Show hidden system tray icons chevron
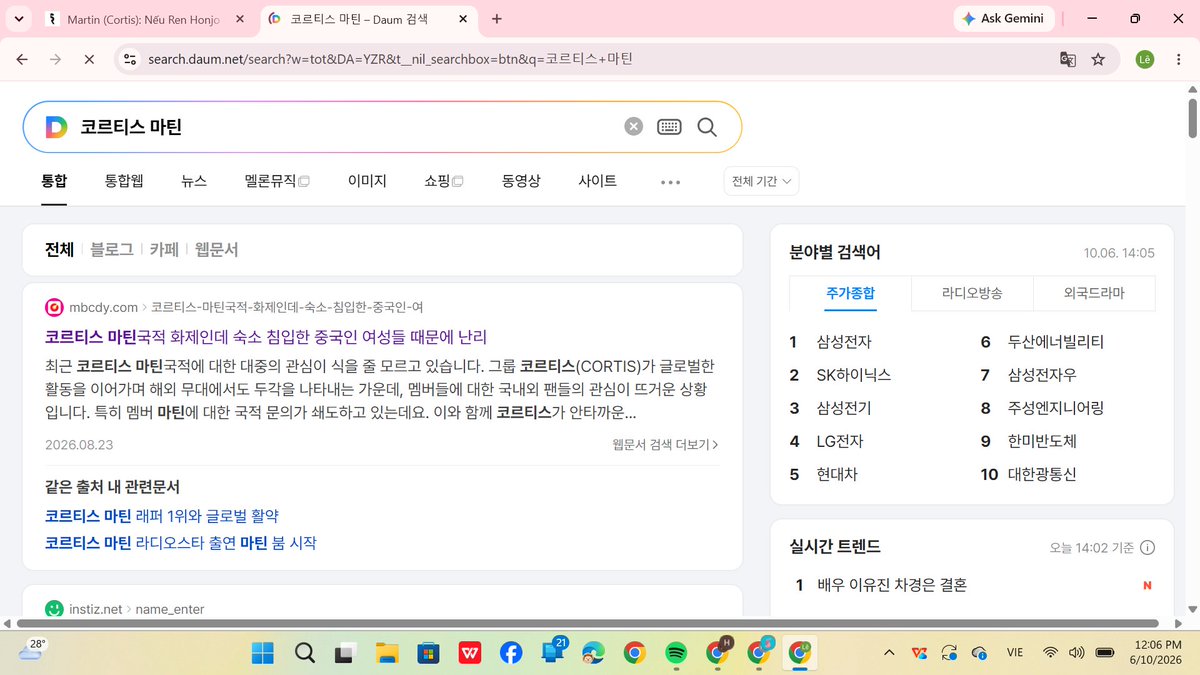This screenshot has width=1200, height=675. pyautogui.click(x=889, y=653)
